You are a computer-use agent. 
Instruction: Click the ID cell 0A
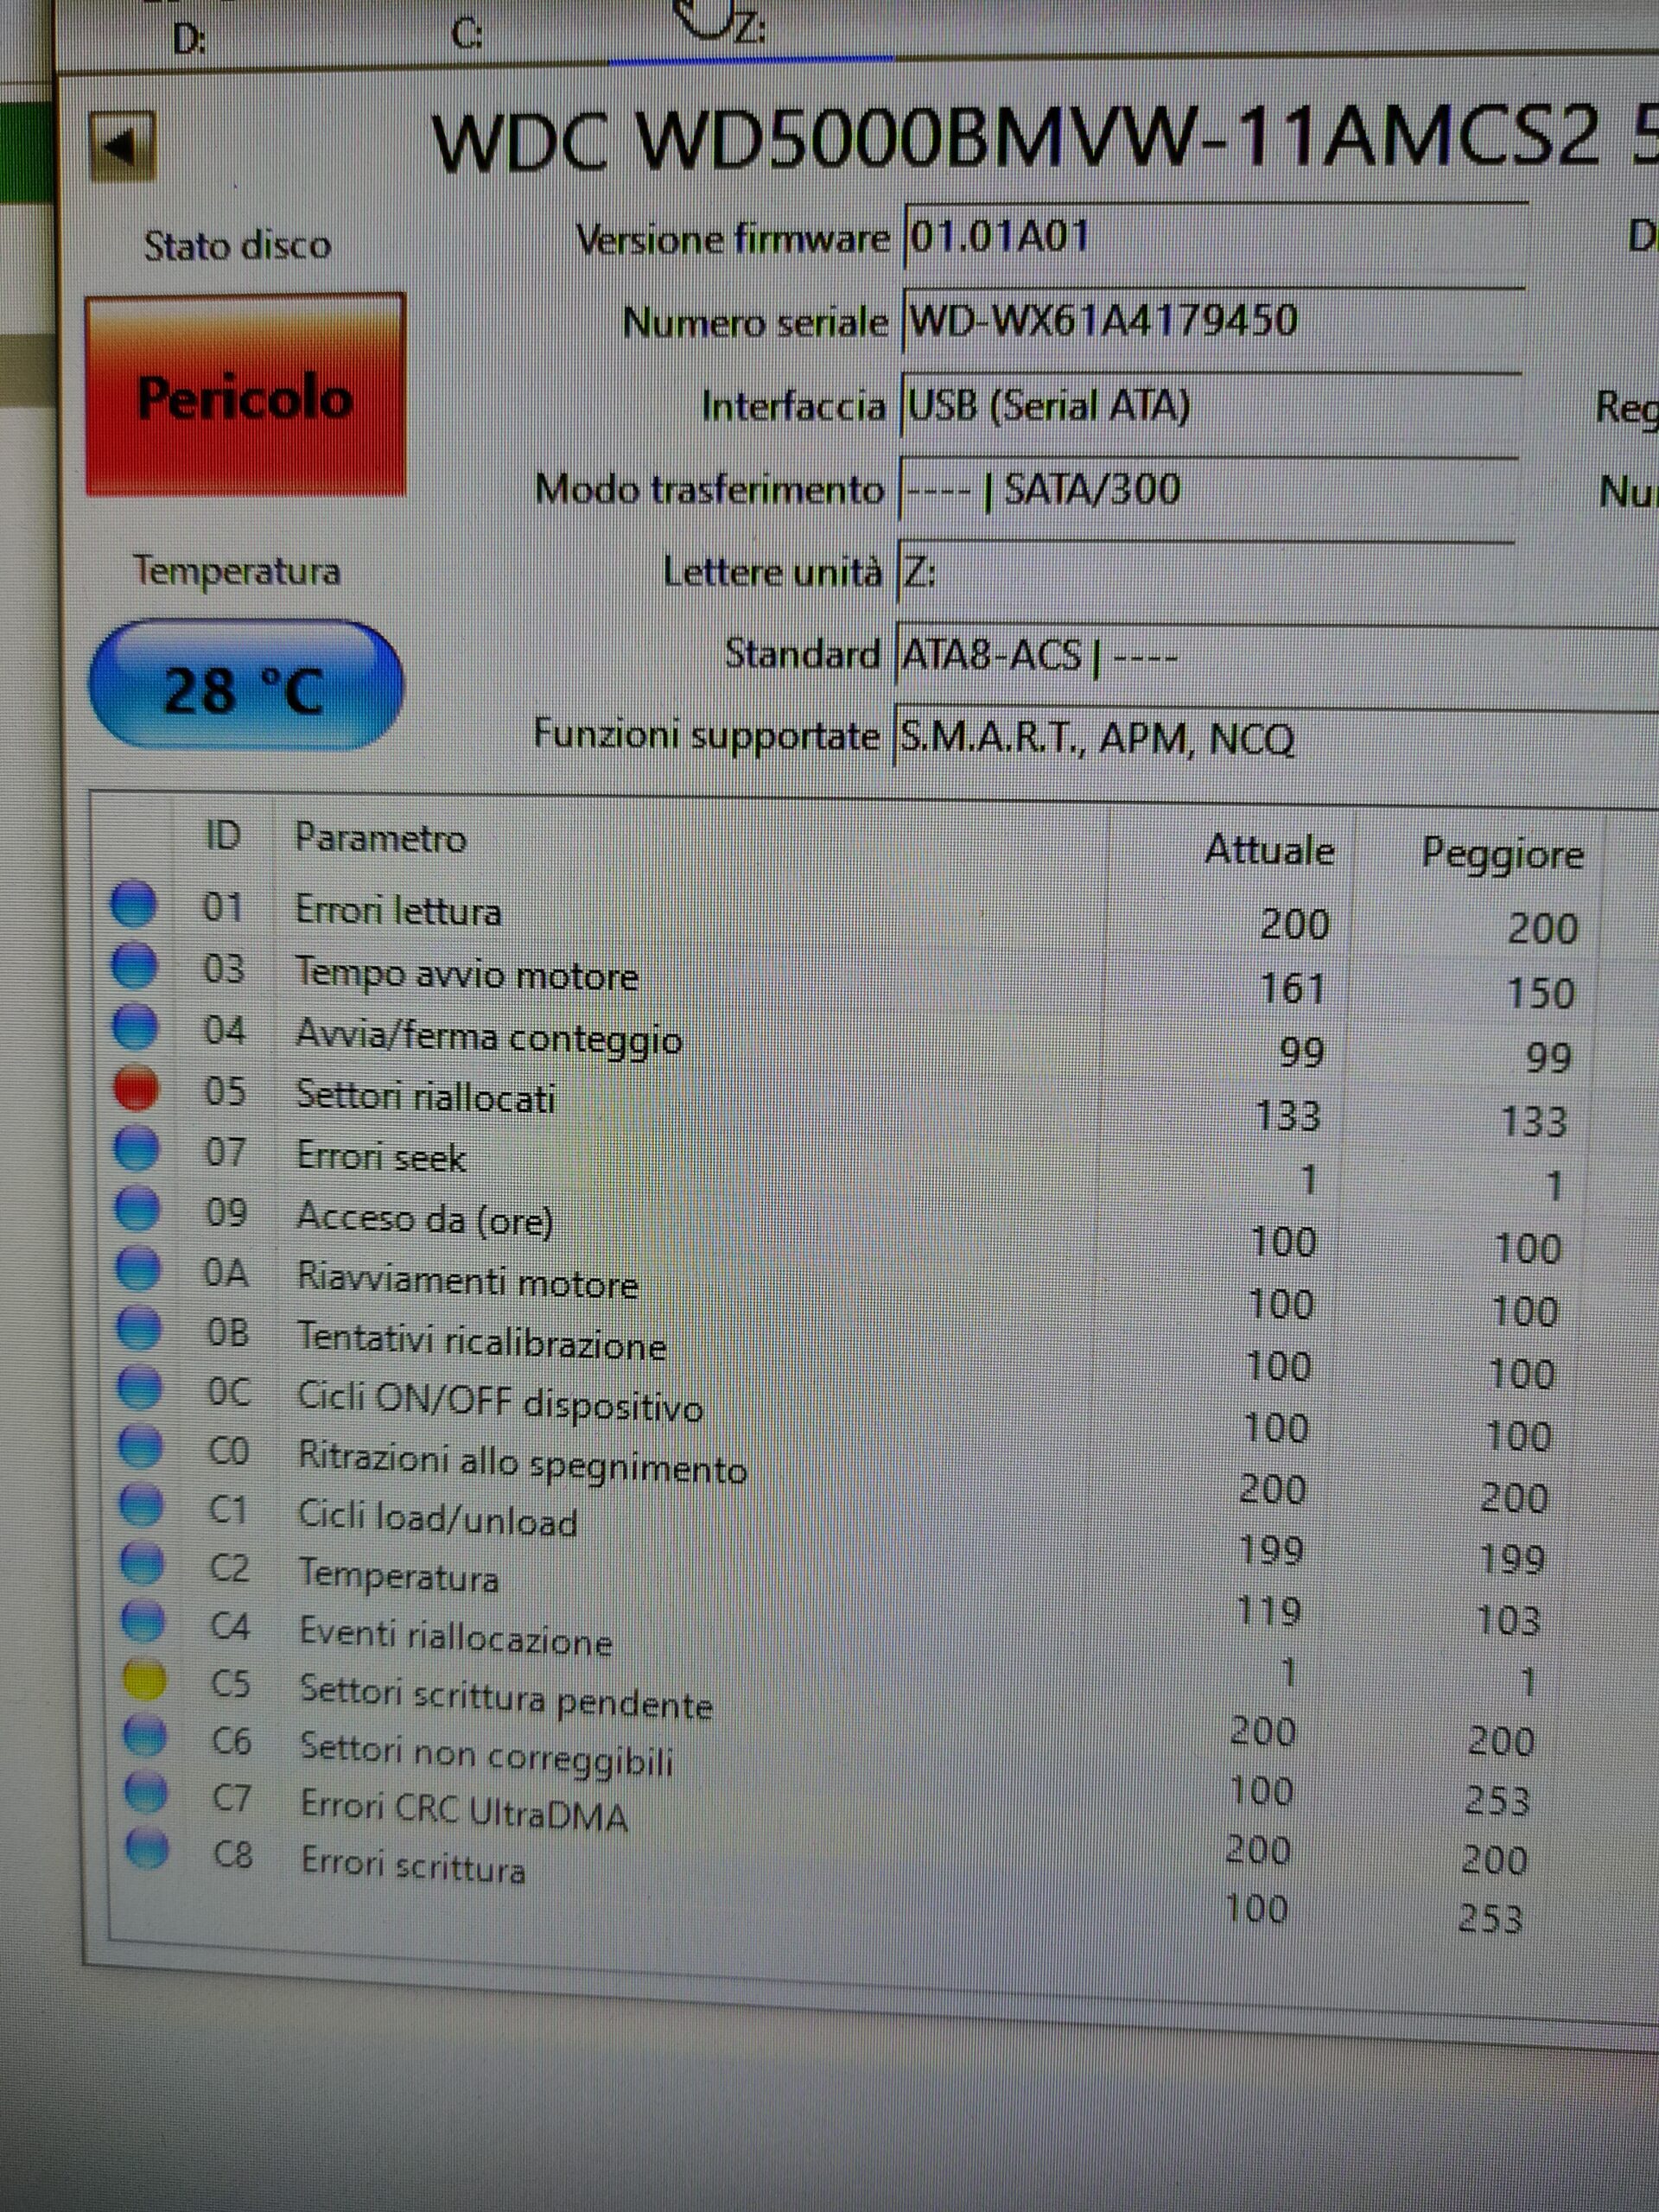(226, 1273)
